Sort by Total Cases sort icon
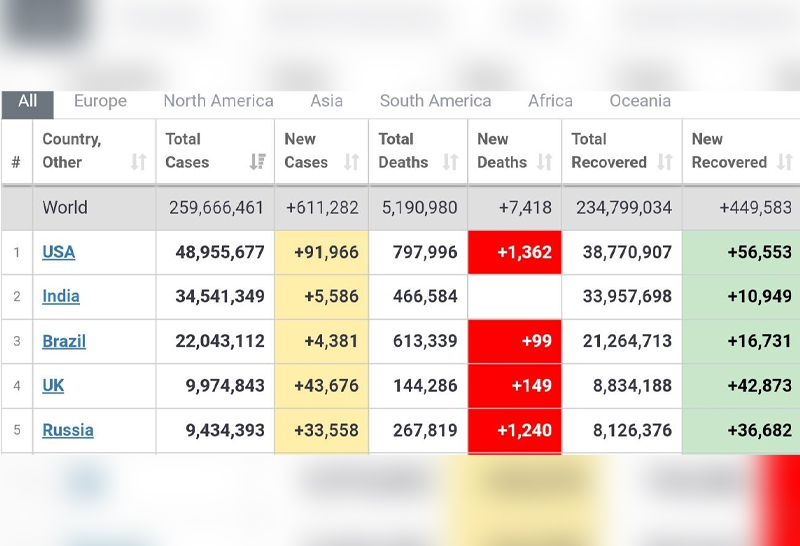The width and height of the screenshot is (800, 546). click(x=258, y=162)
